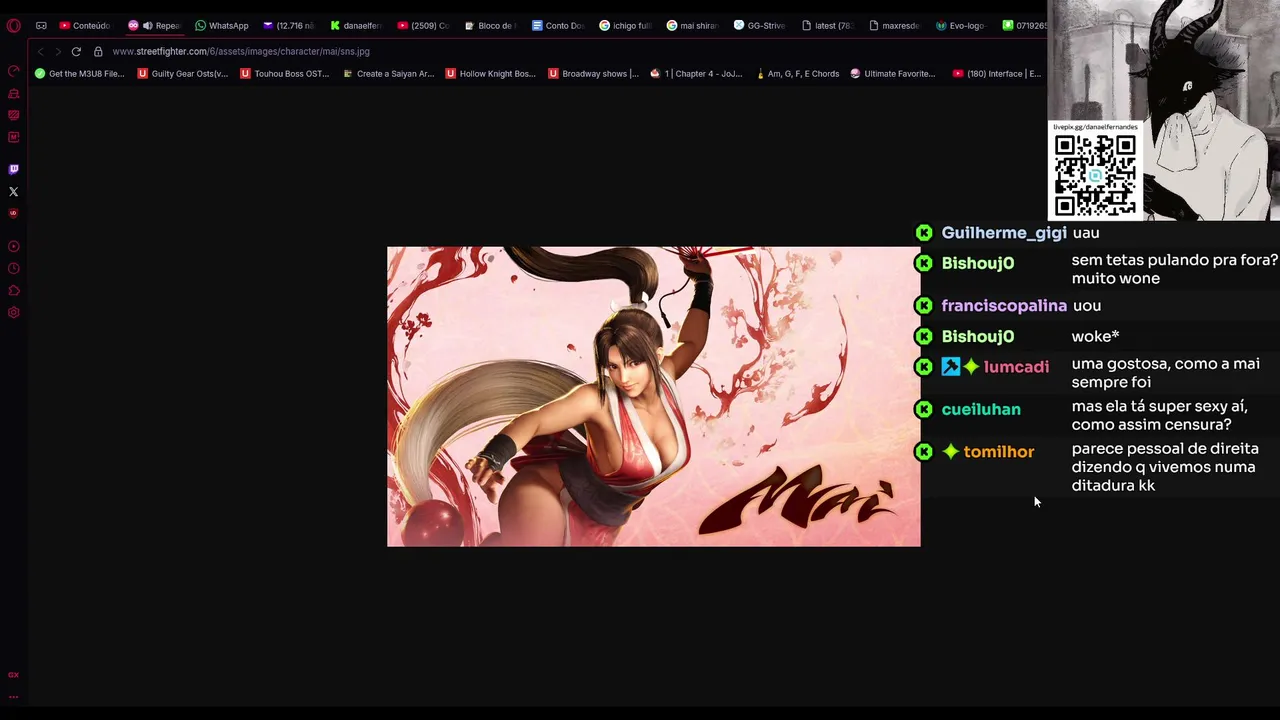The width and height of the screenshot is (1280, 720).
Task: Switch to the latest (78 tab
Action: 827,26
